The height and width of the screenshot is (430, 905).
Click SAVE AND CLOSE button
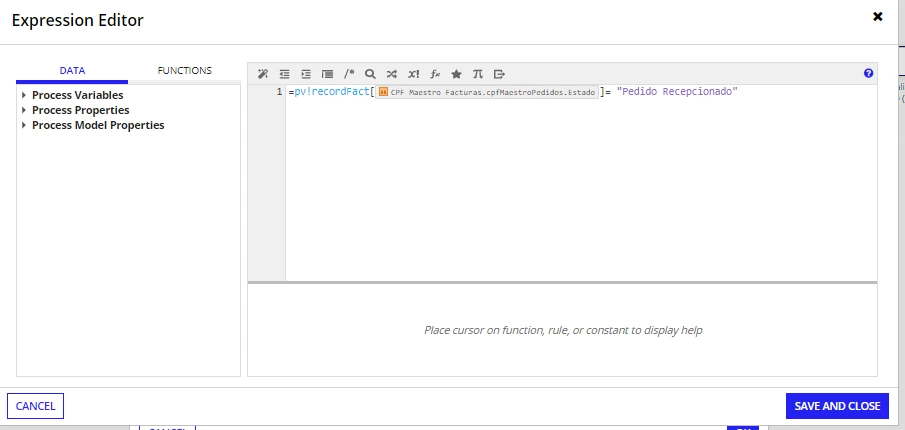837,406
